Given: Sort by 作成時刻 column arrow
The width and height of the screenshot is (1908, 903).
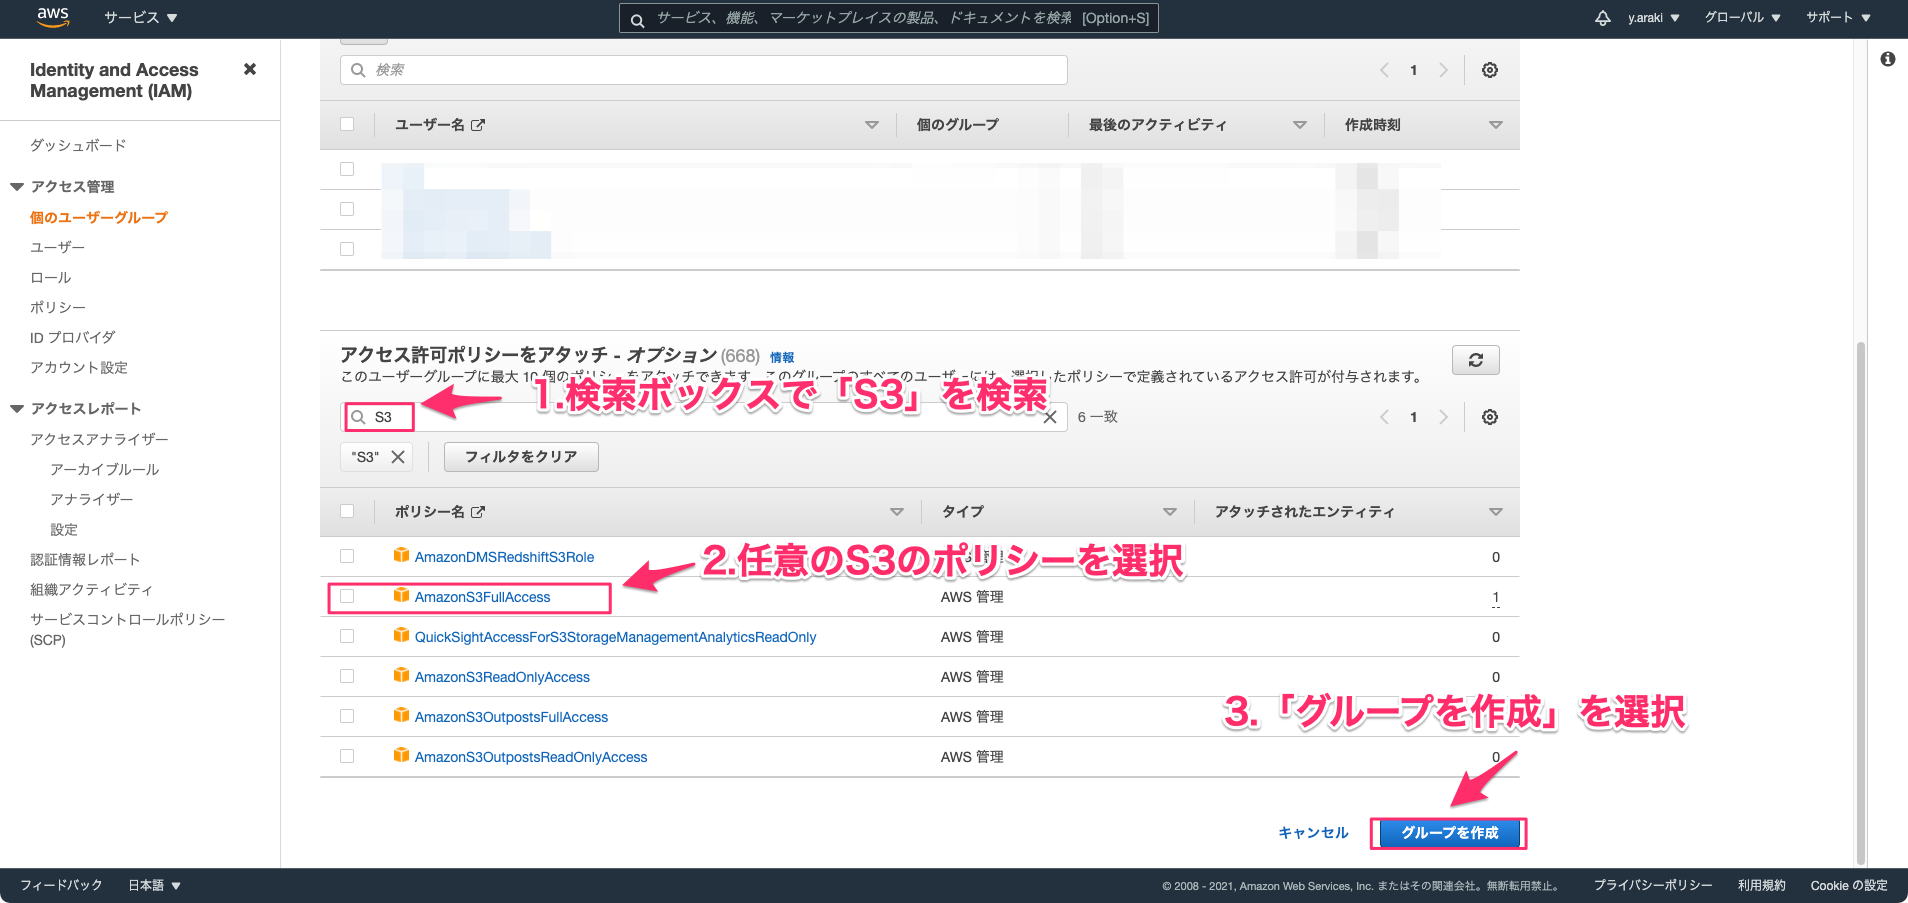Looking at the screenshot, I should (1496, 125).
